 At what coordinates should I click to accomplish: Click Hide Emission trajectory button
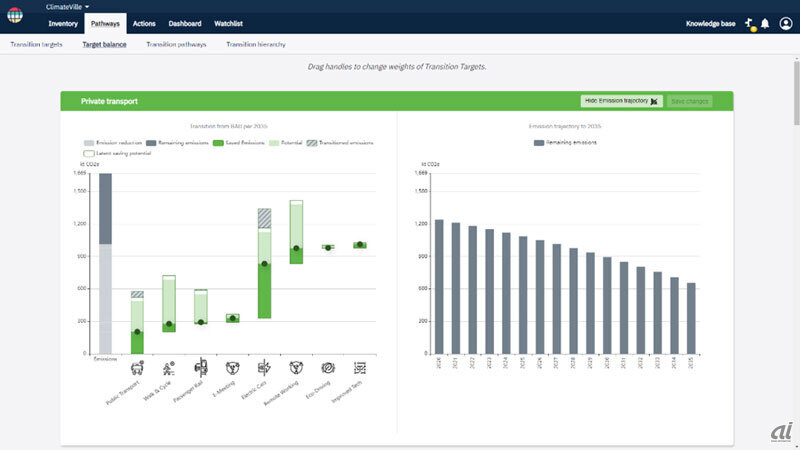tap(620, 101)
